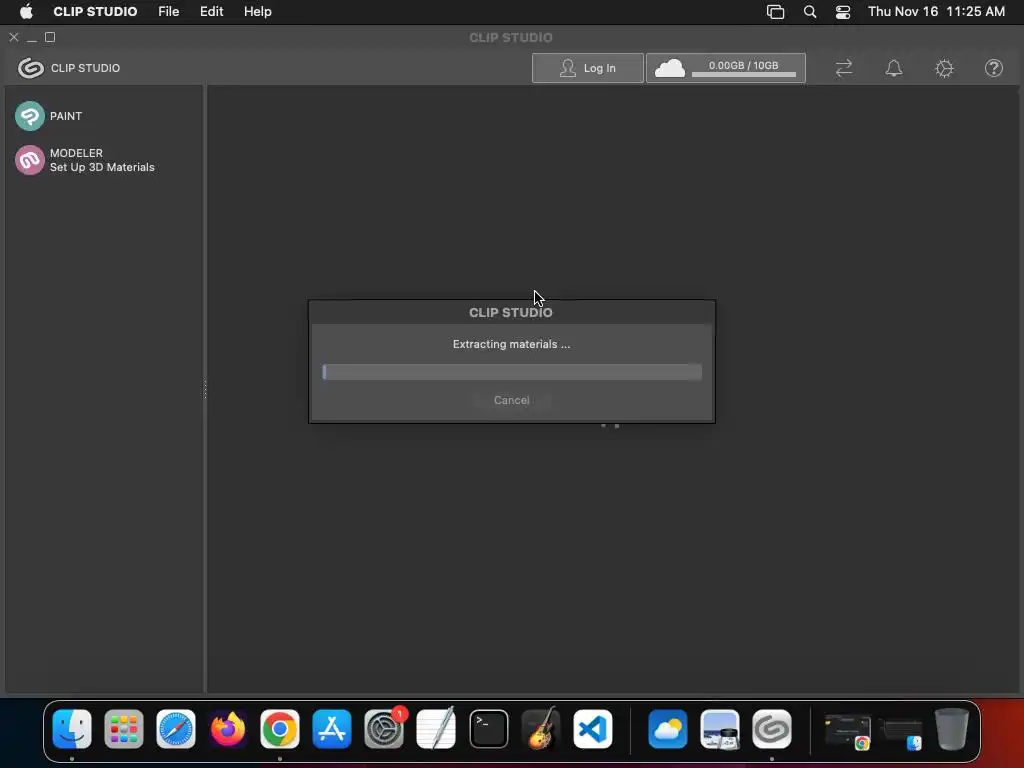Close the CLIP STUDIO window
This screenshot has width=1024, height=768.
[14, 37]
